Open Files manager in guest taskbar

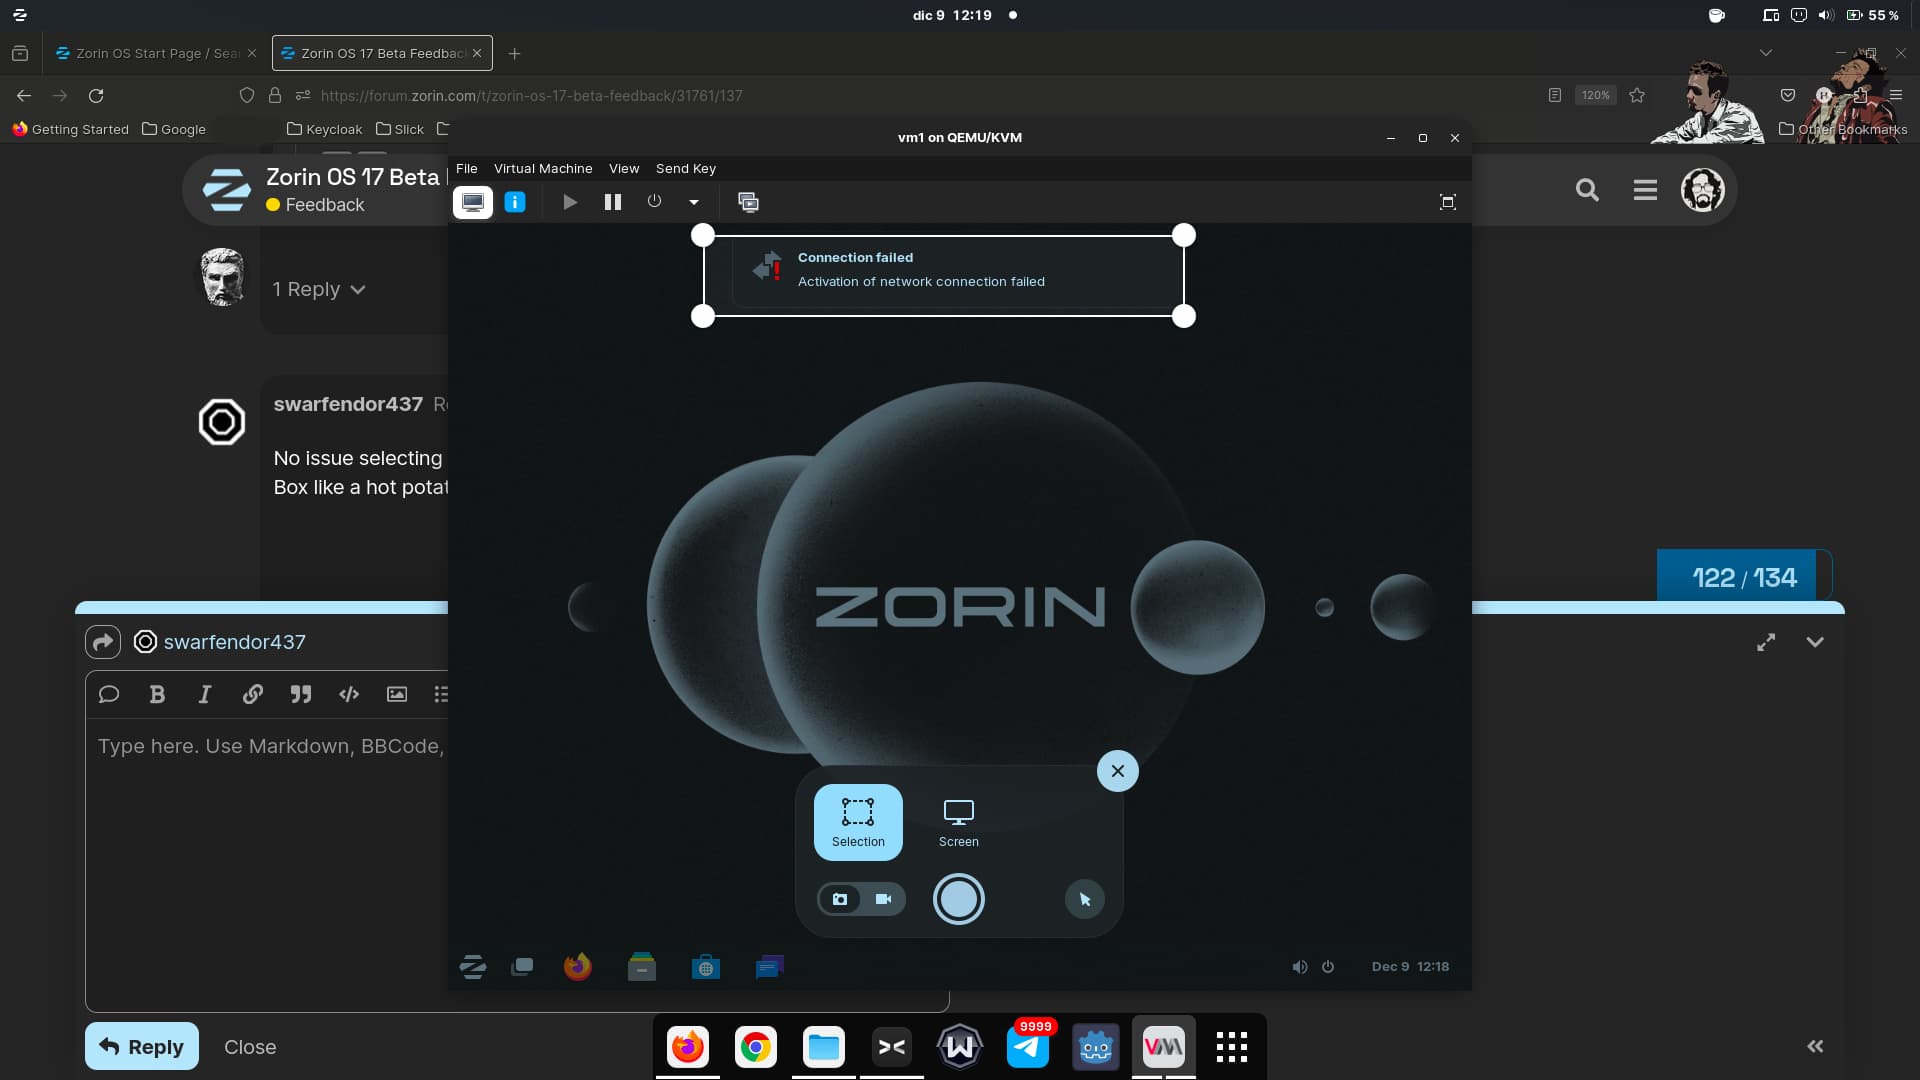642,966
